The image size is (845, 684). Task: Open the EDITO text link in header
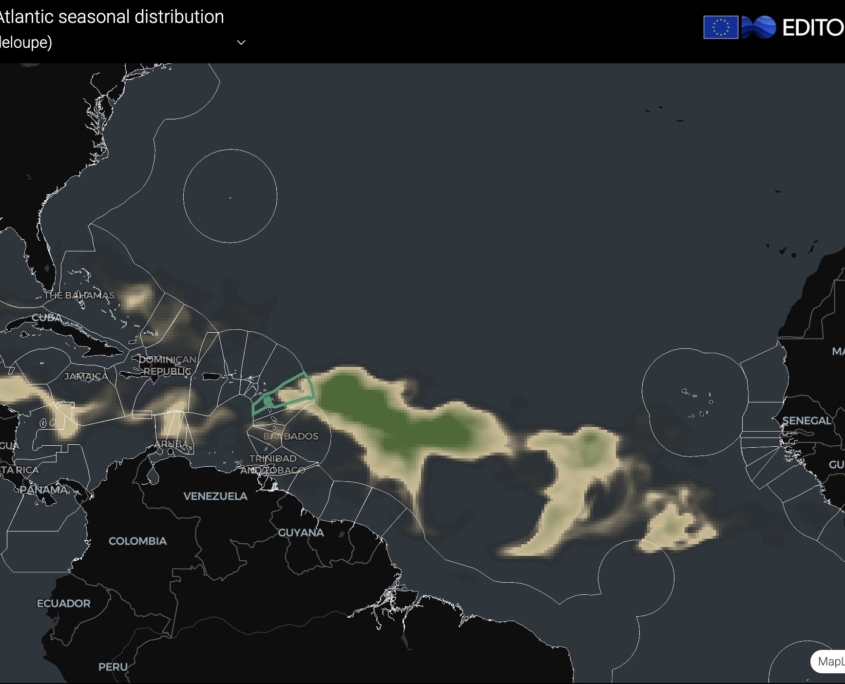coord(812,27)
